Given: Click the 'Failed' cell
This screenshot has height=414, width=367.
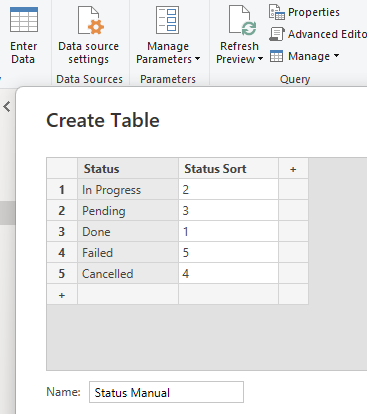Looking at the screenshot, I should 128,253.
